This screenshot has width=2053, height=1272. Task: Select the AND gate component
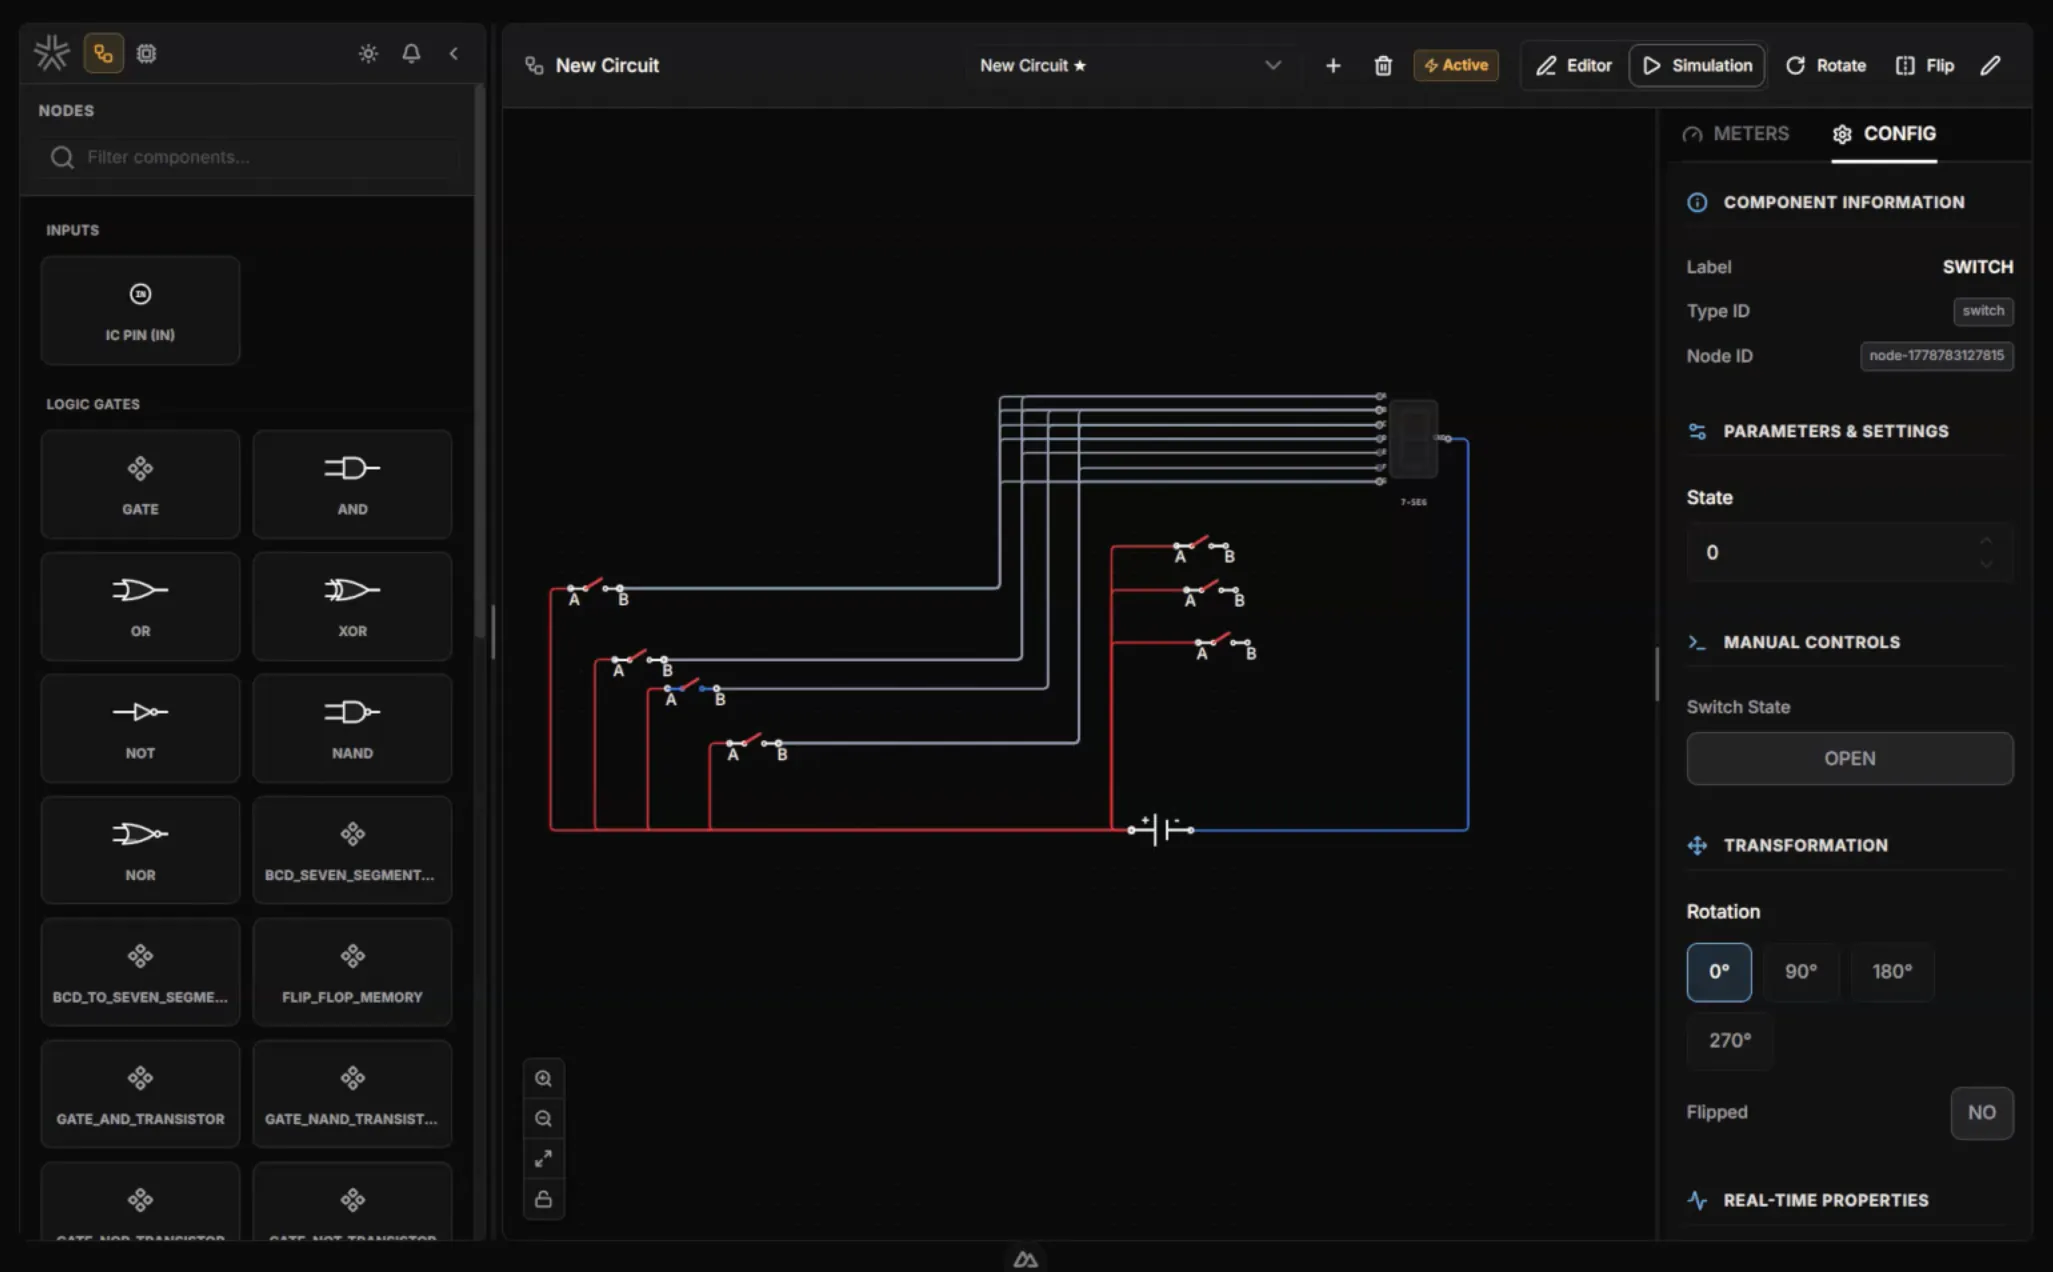(352, 484)
